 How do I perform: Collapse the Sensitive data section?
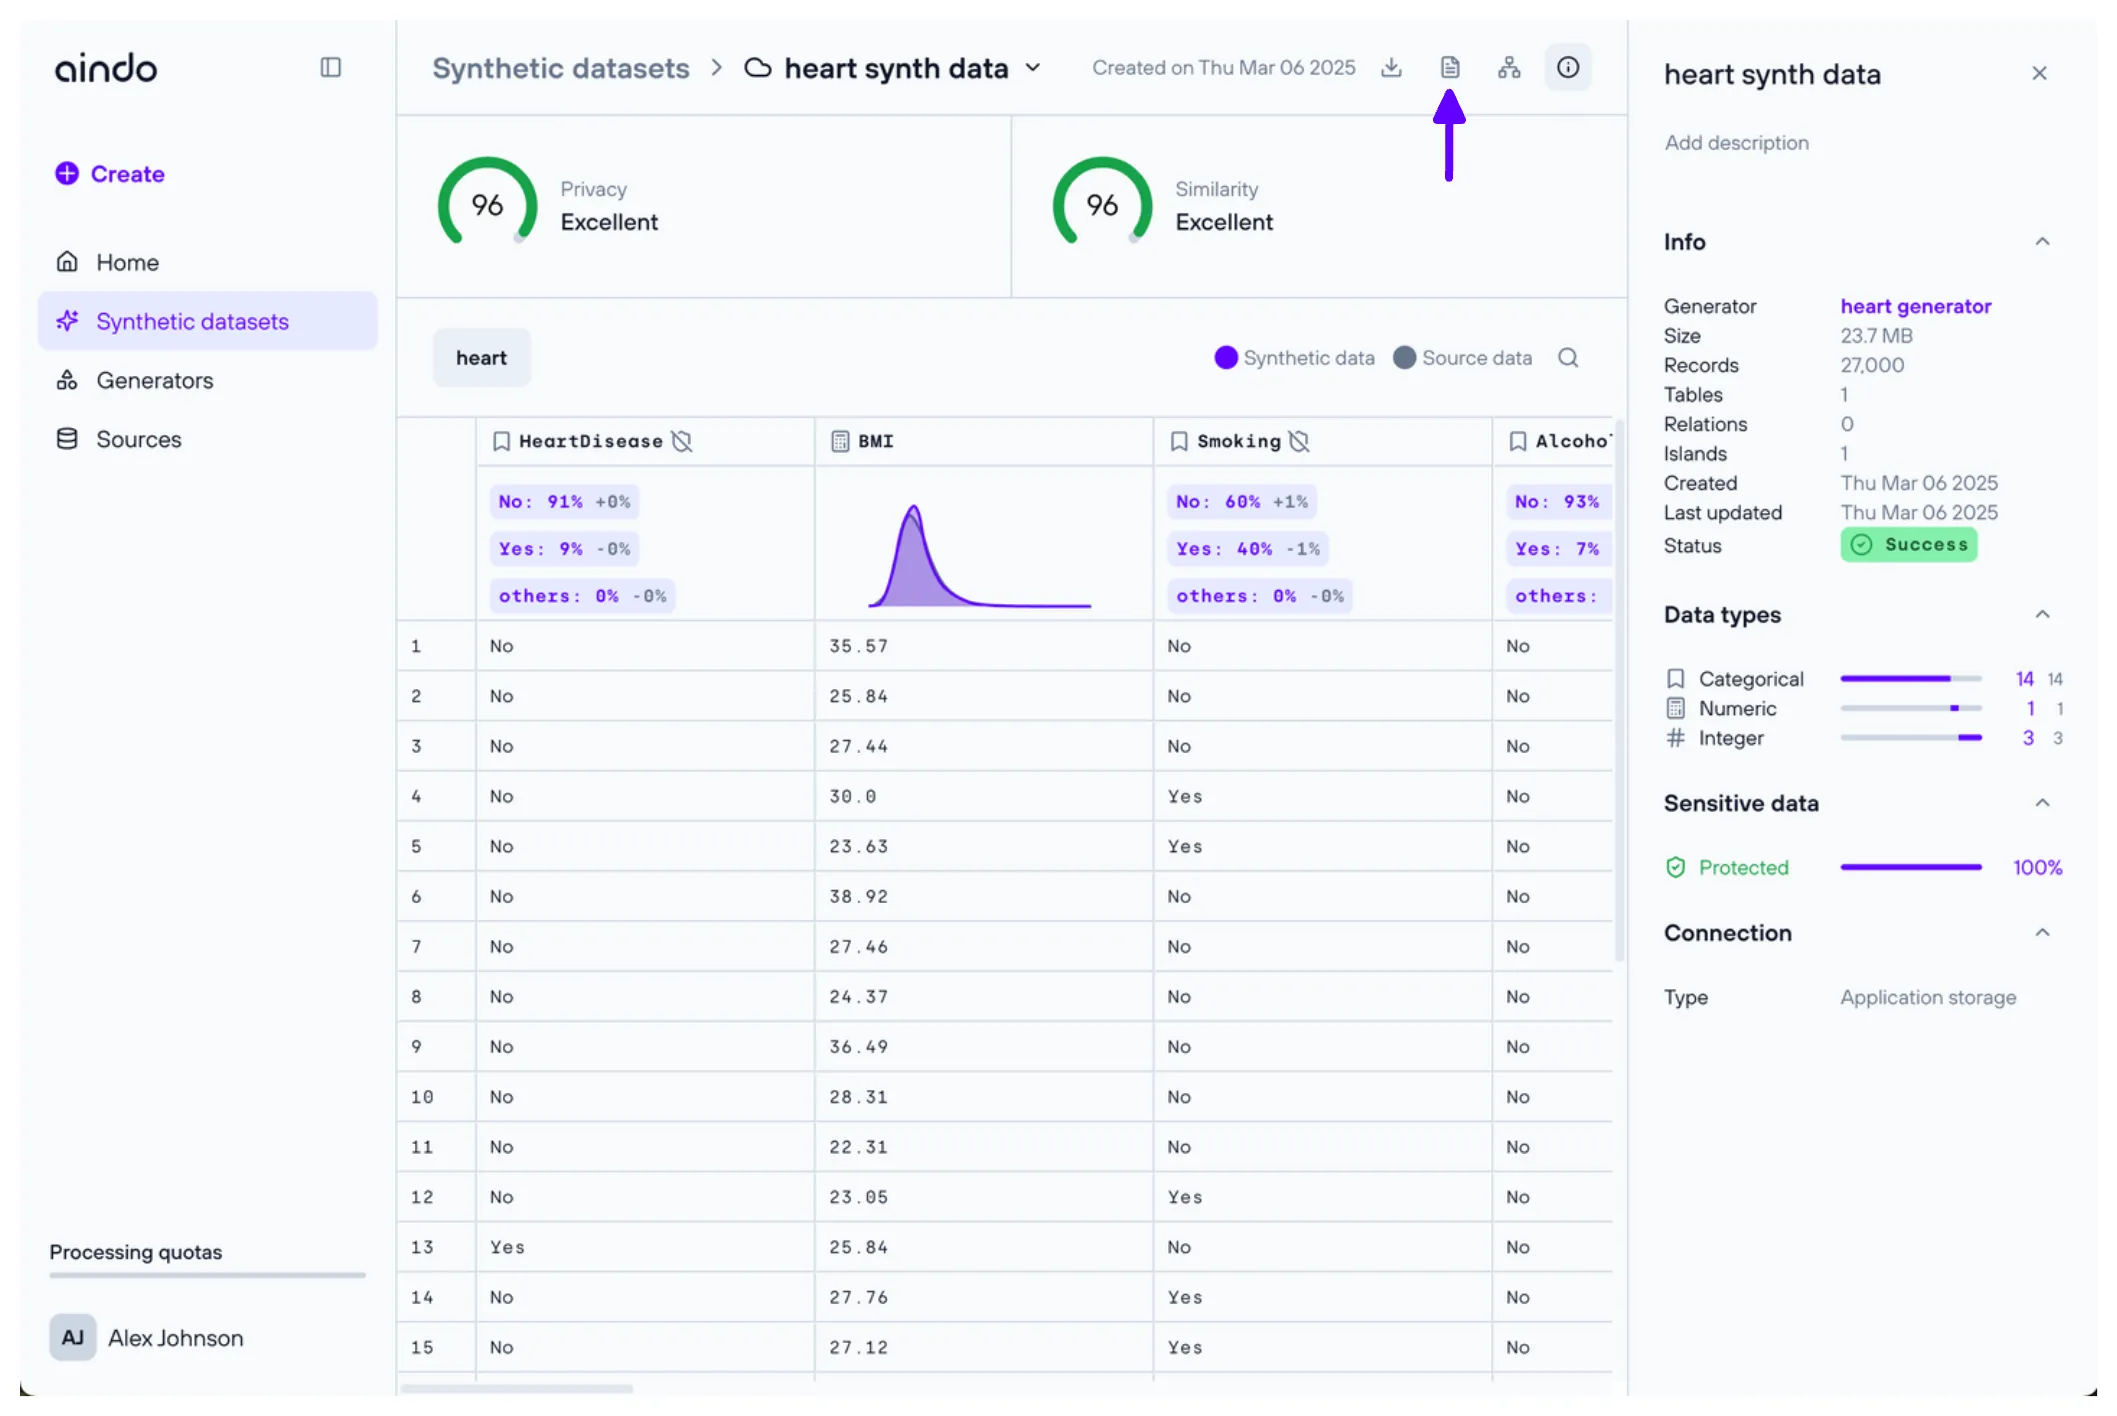(2042, 803)
